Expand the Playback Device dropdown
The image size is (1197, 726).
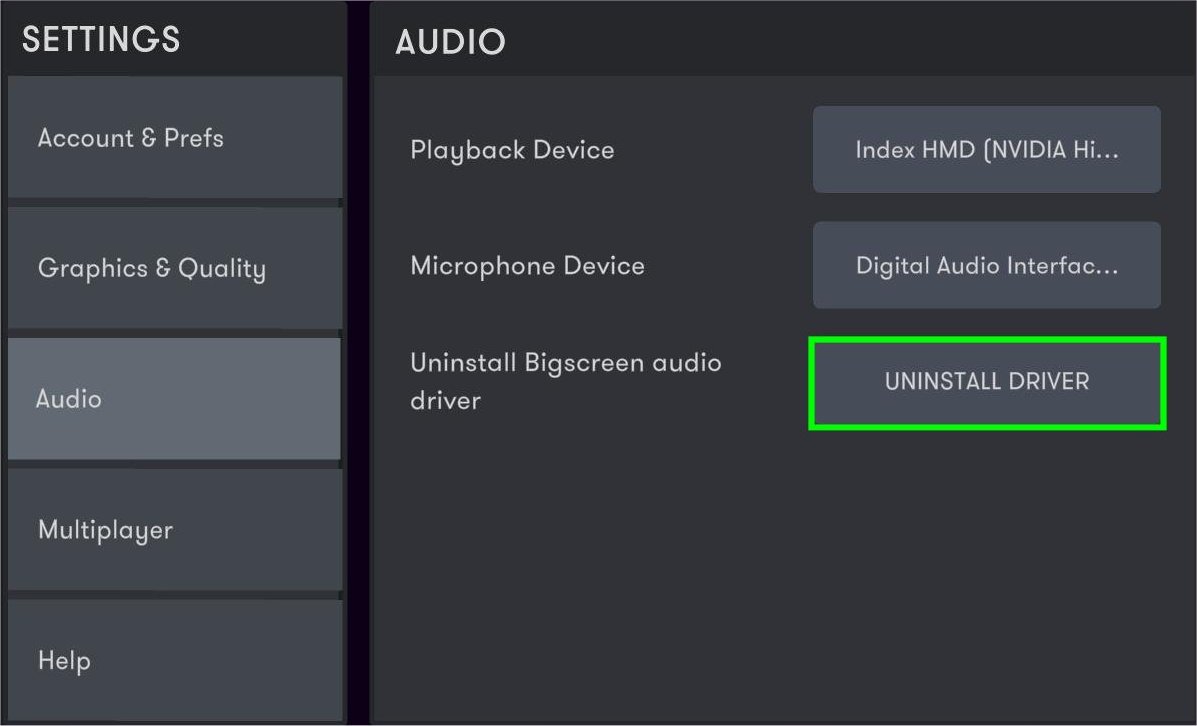pos(986,150)
